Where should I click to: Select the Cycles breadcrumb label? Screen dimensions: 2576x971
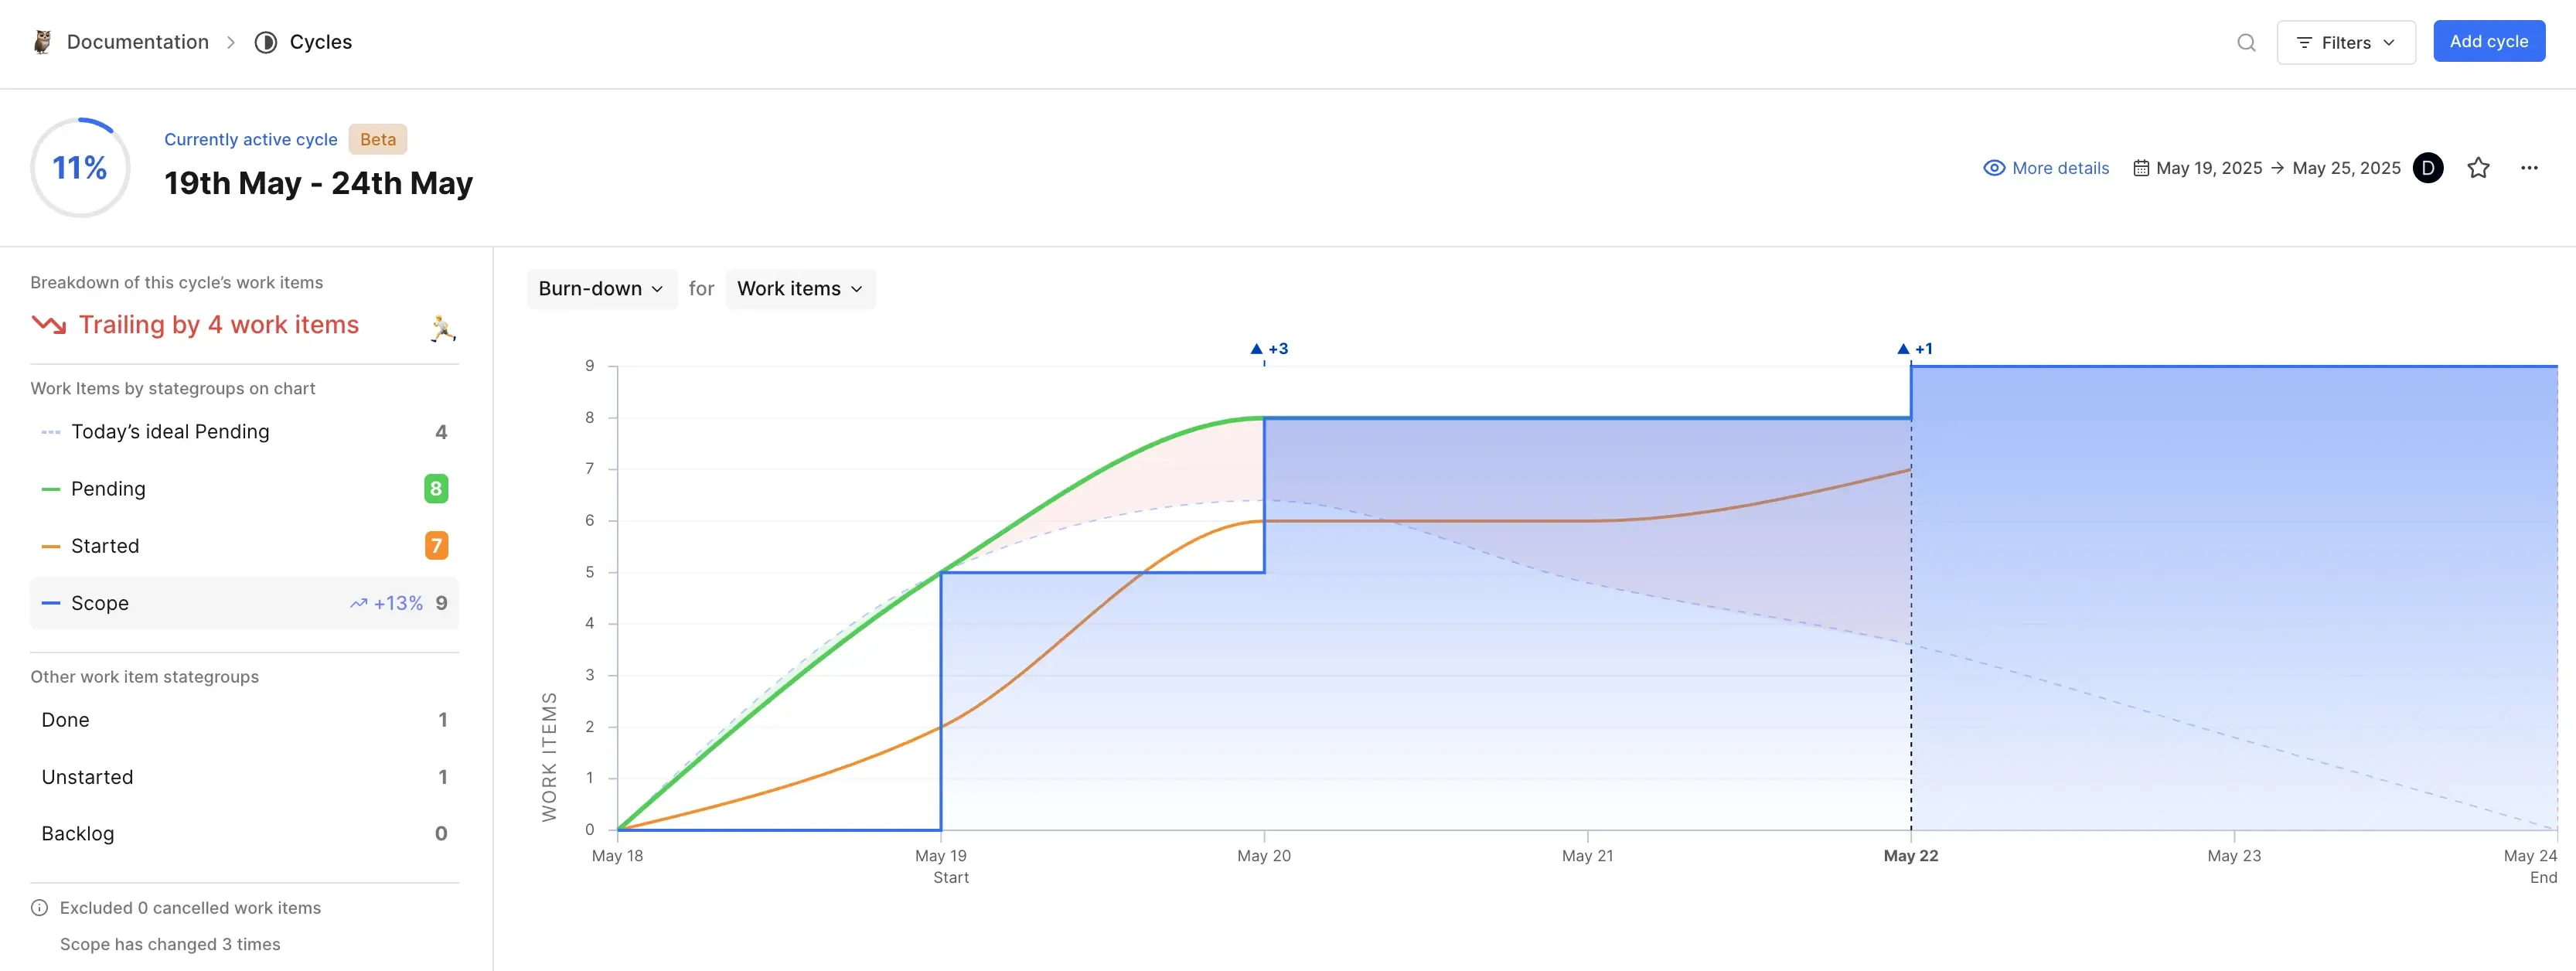pos(320,42)
